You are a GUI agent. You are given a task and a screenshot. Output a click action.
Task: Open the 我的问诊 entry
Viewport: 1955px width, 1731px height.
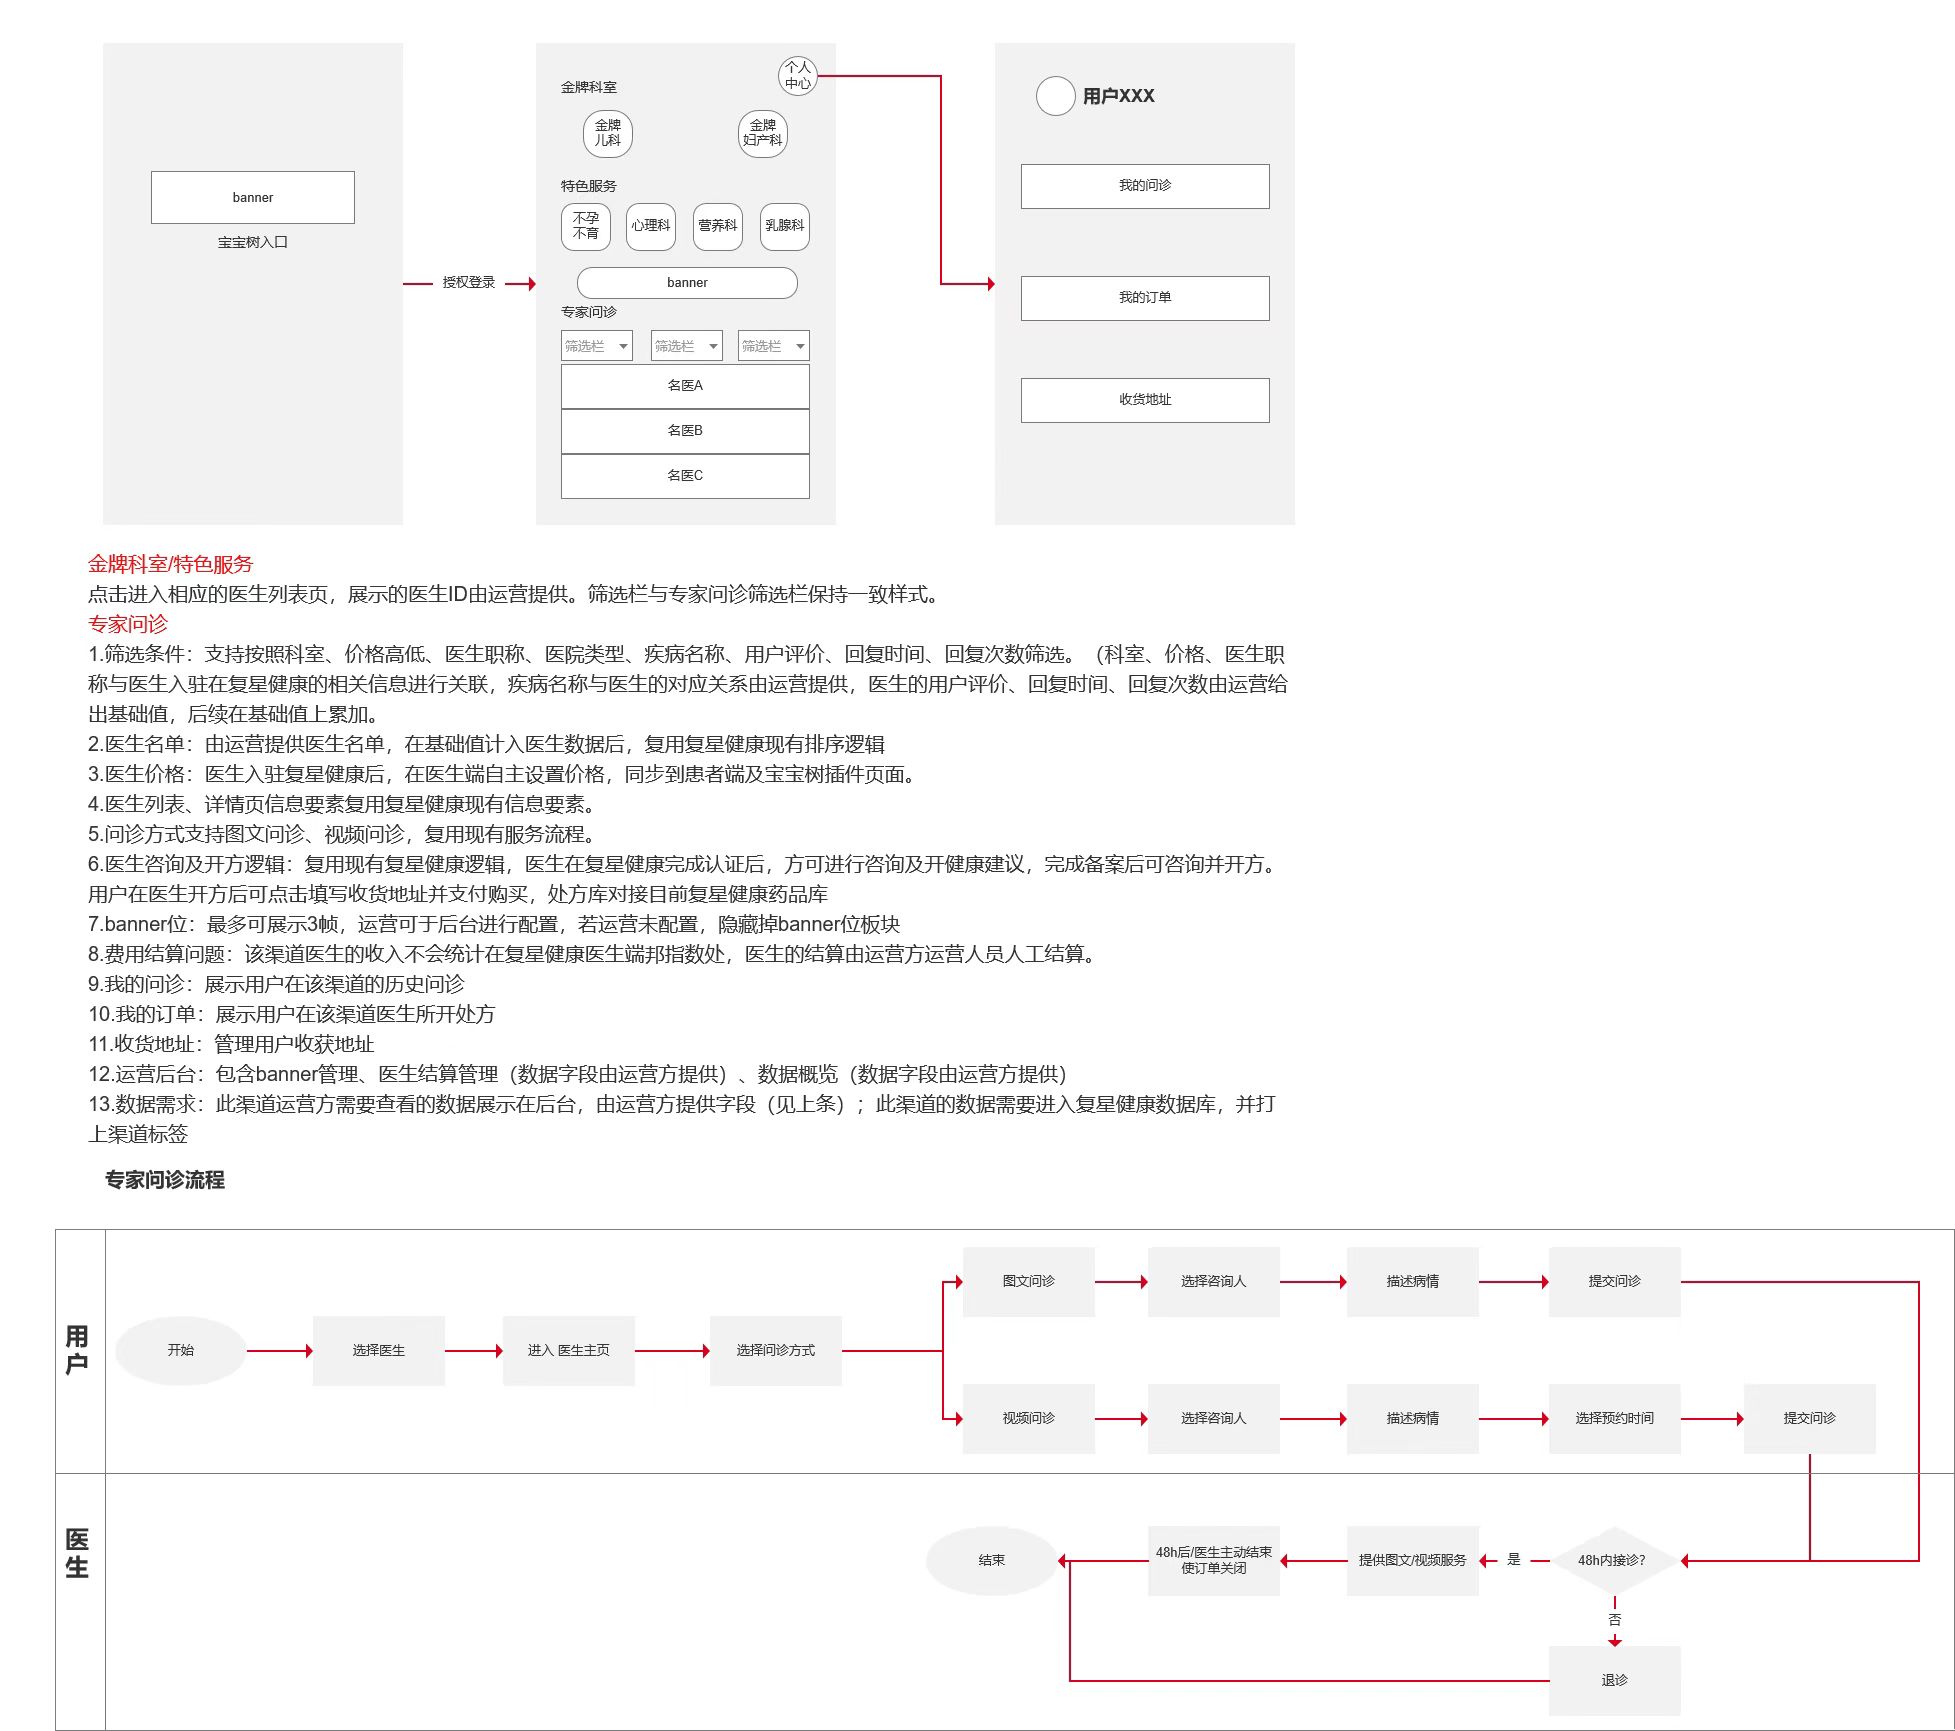pos(1144,186)
